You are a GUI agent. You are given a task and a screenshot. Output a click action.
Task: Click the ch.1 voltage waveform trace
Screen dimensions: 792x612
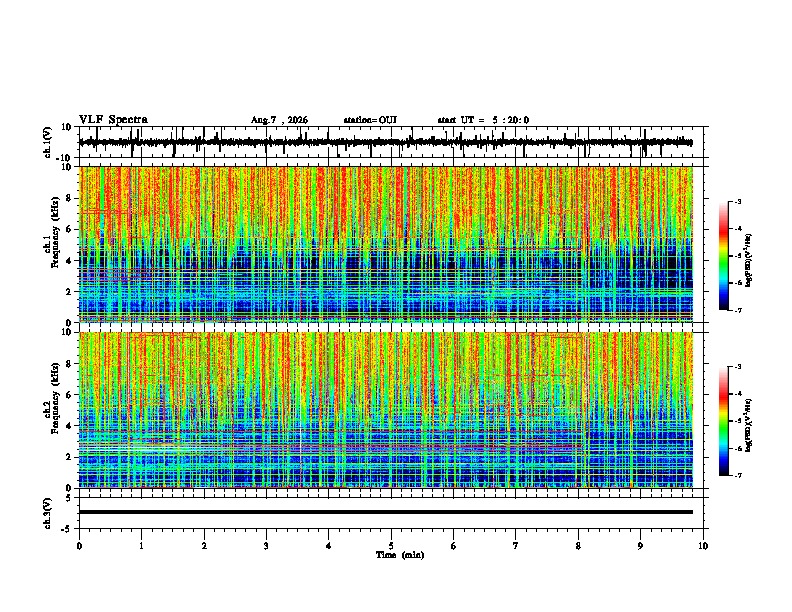coord(386,142)
